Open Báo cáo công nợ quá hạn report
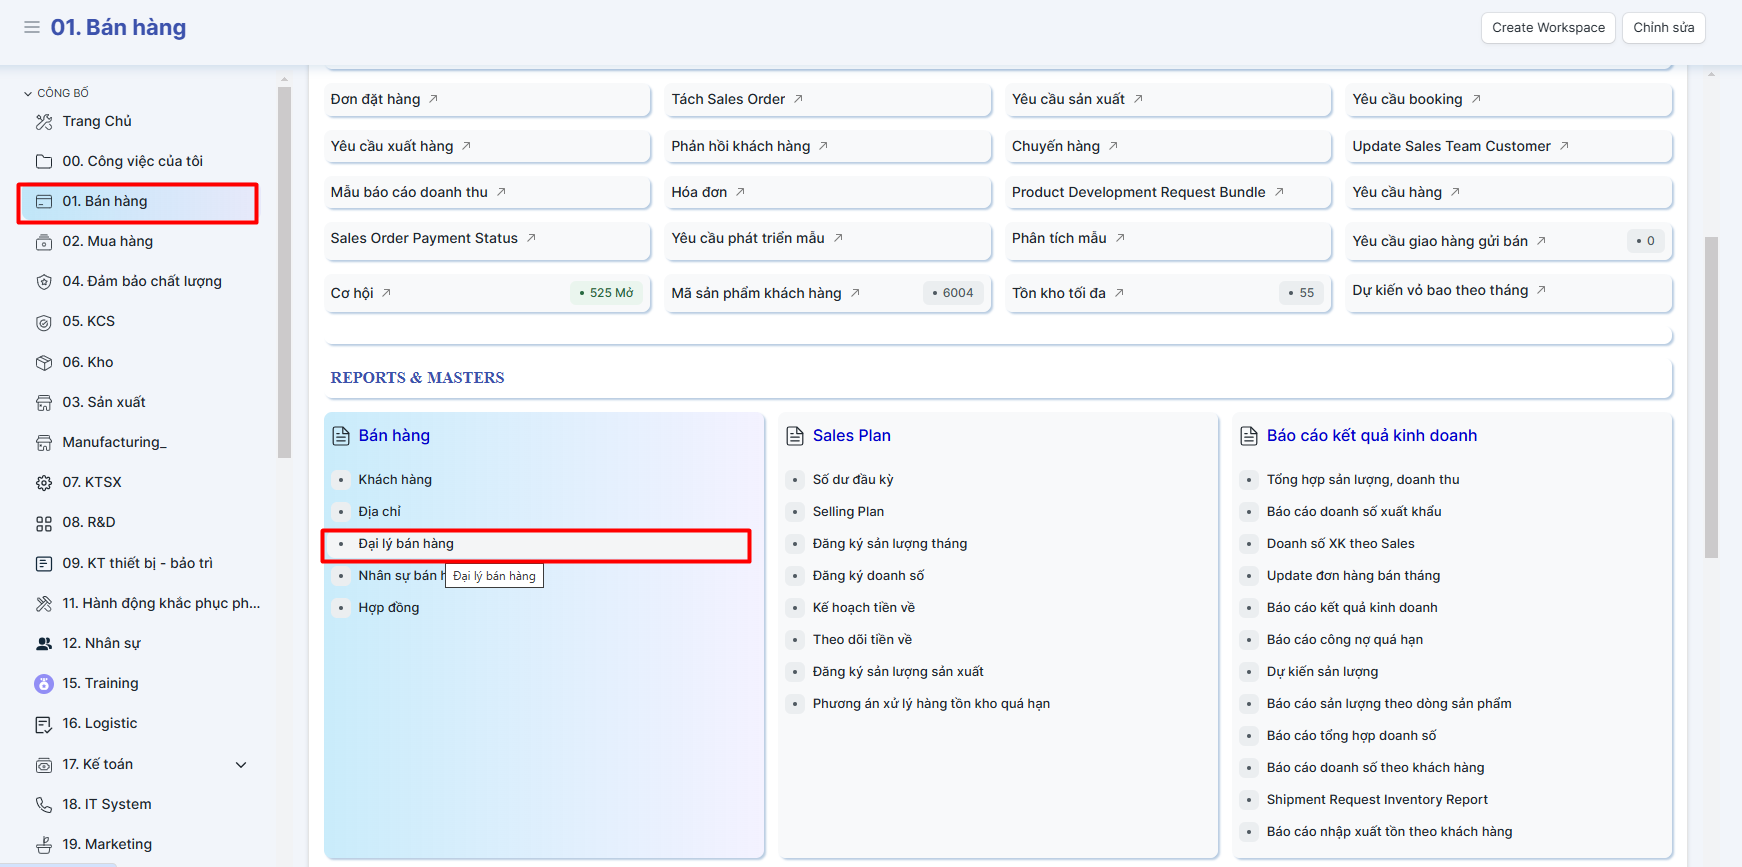 click(x=1344, y=640)
